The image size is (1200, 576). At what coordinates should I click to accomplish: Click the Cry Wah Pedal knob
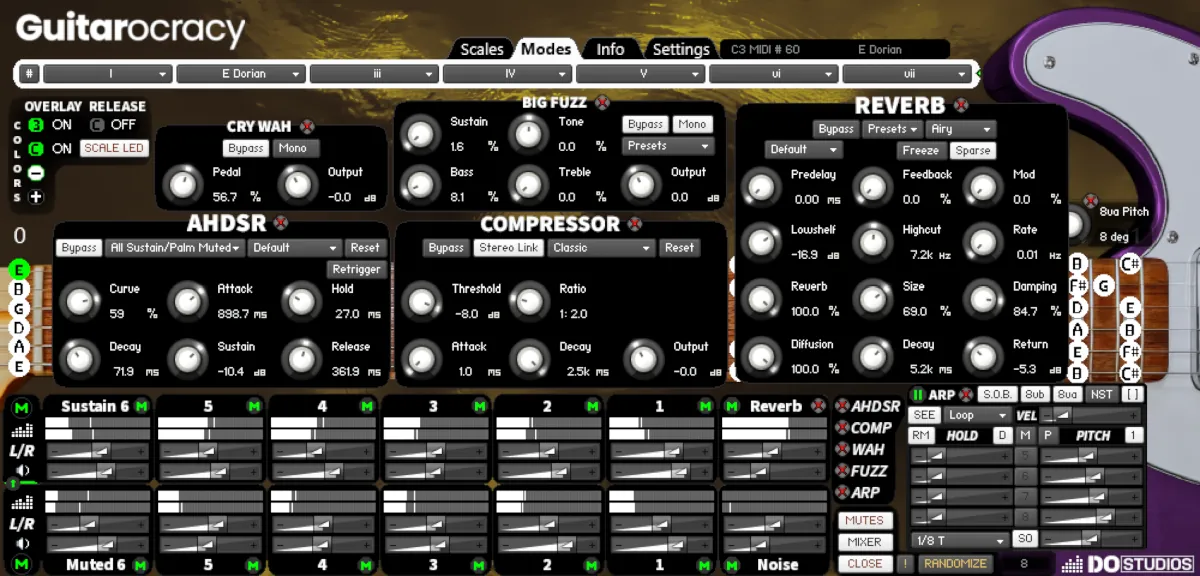click(181, 183)
